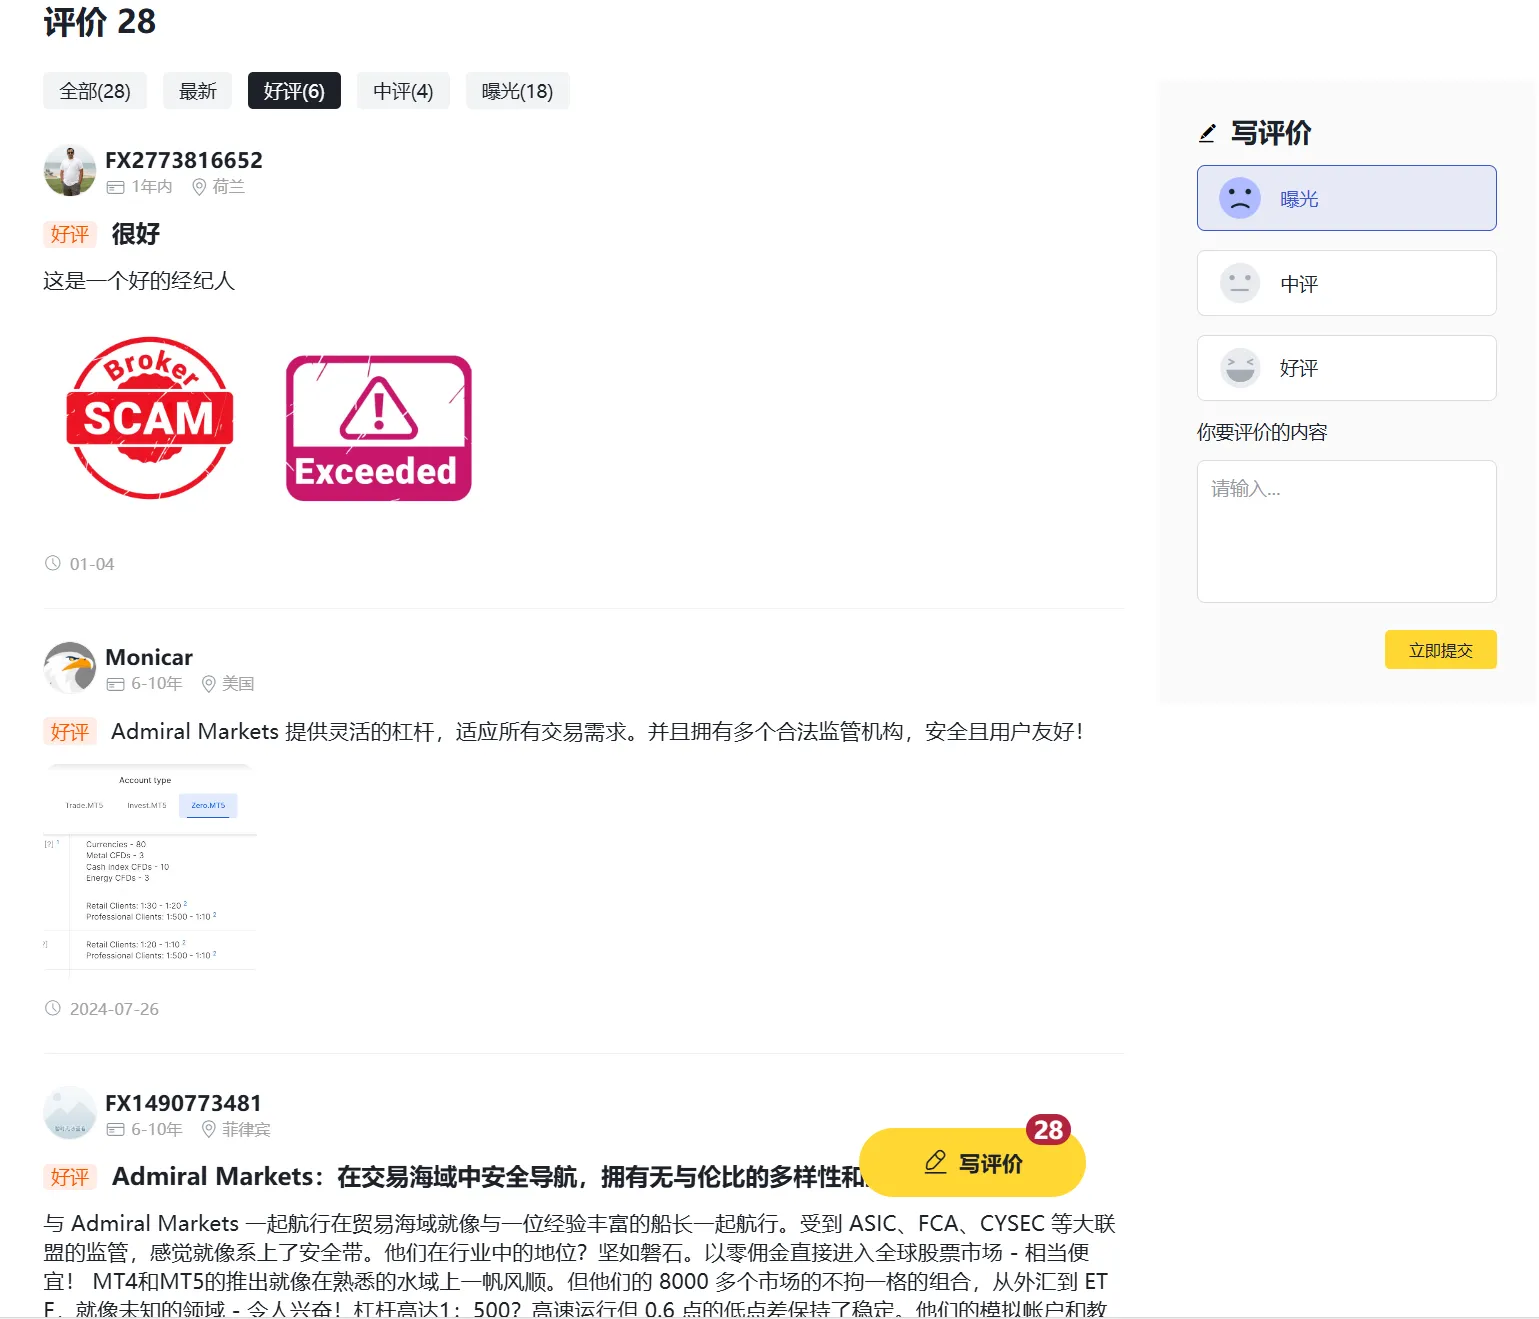
Task: Open the FX1490773481 username
Action: (184, 1103)
